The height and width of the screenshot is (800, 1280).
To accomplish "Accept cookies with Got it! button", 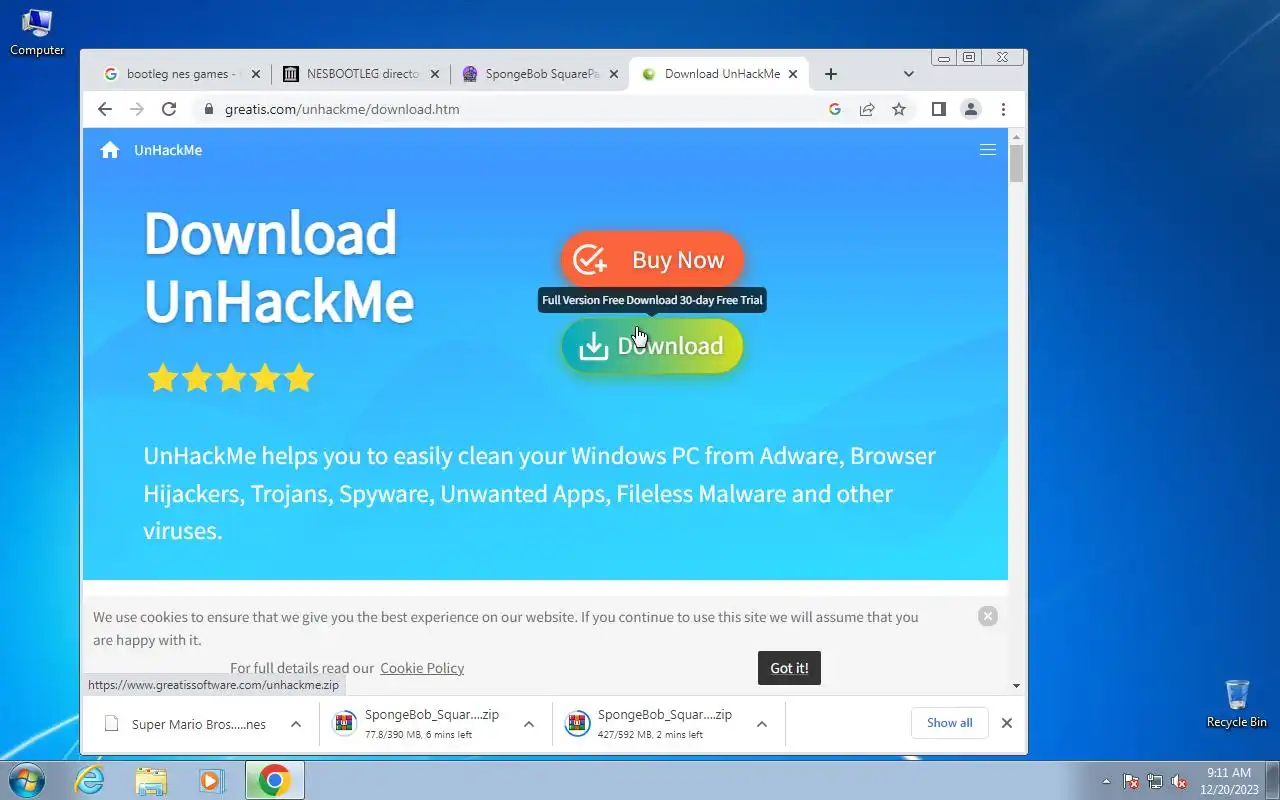I will coord(789,668).
